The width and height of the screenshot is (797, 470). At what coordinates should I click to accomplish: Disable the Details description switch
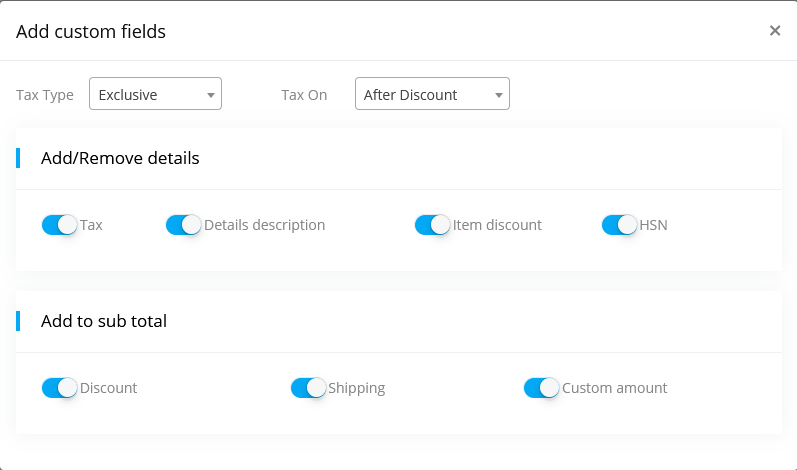pos(183,225)
